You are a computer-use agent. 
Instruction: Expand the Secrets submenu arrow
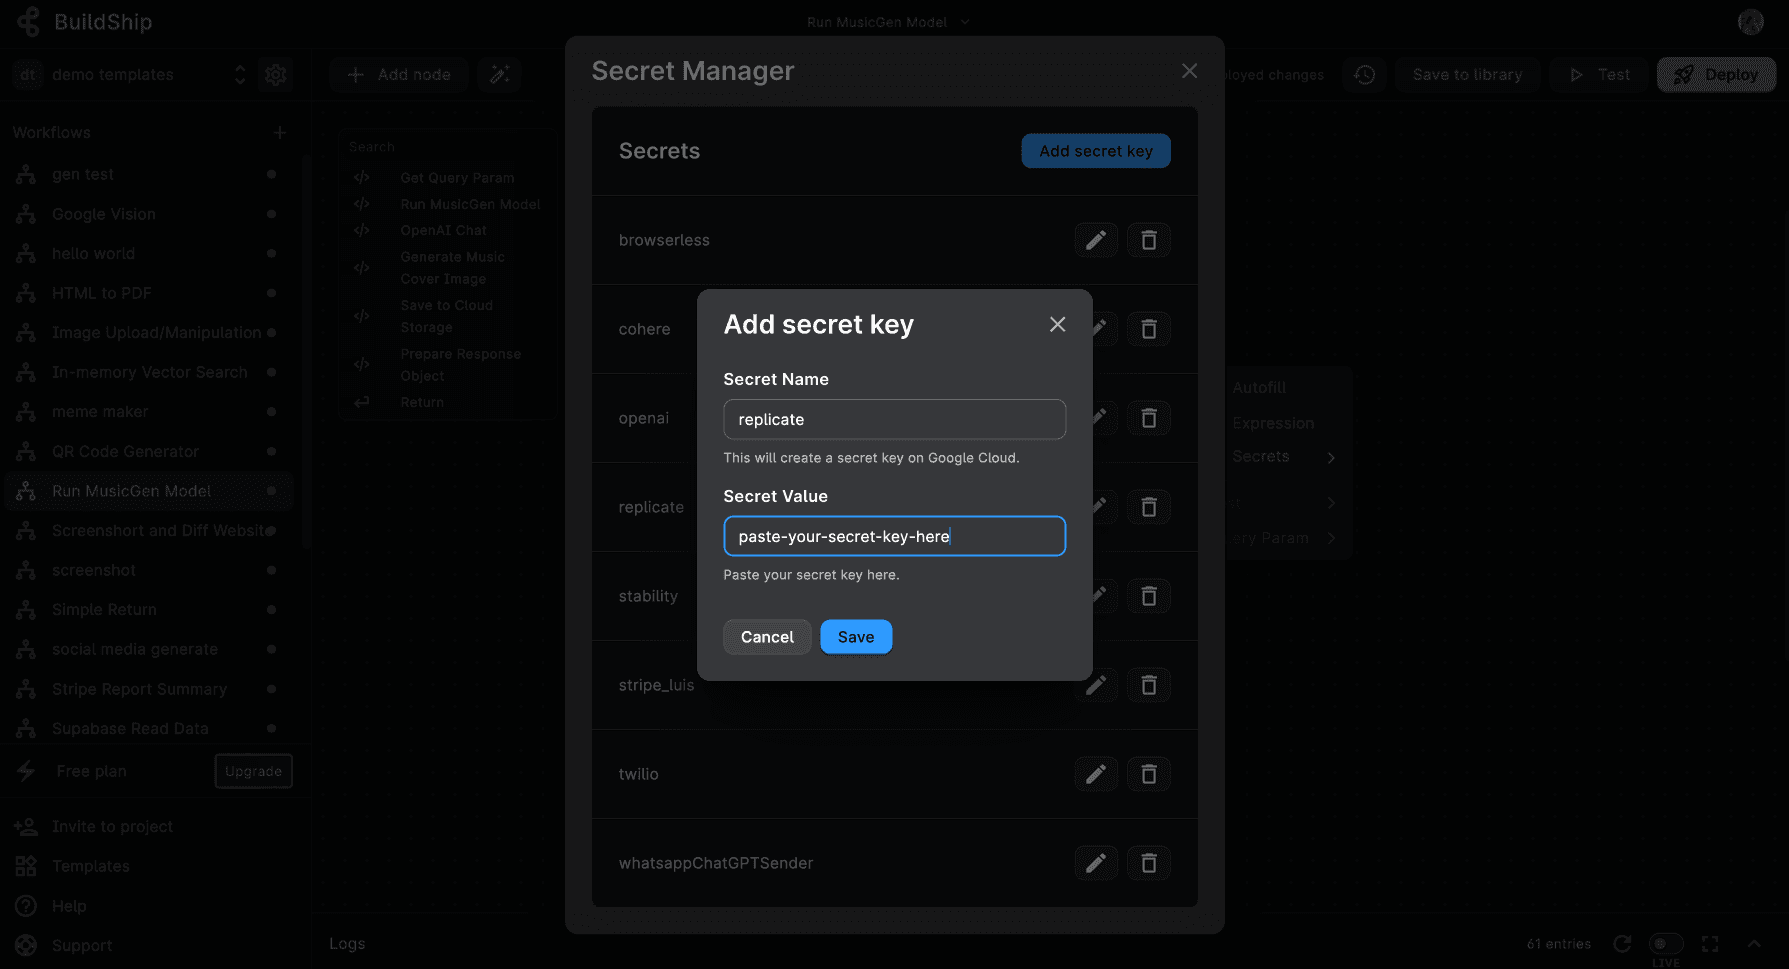point(1331,457)
